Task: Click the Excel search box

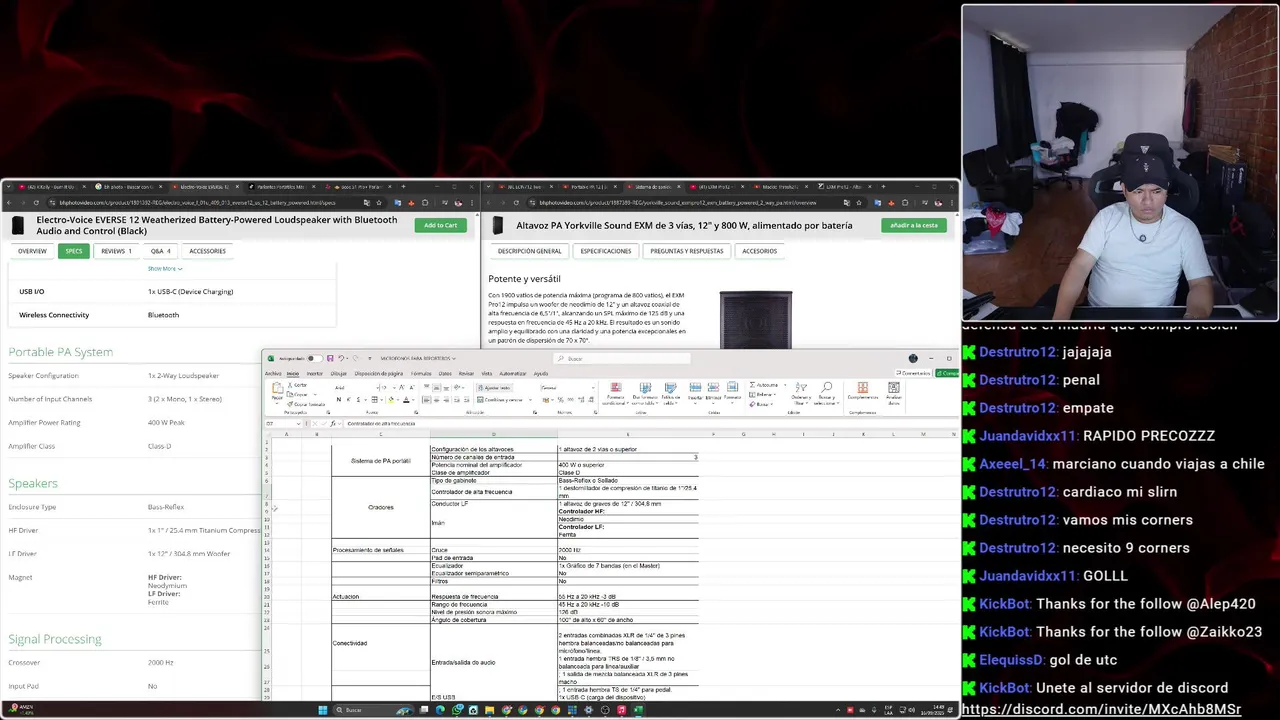Action: coord(620,358)
